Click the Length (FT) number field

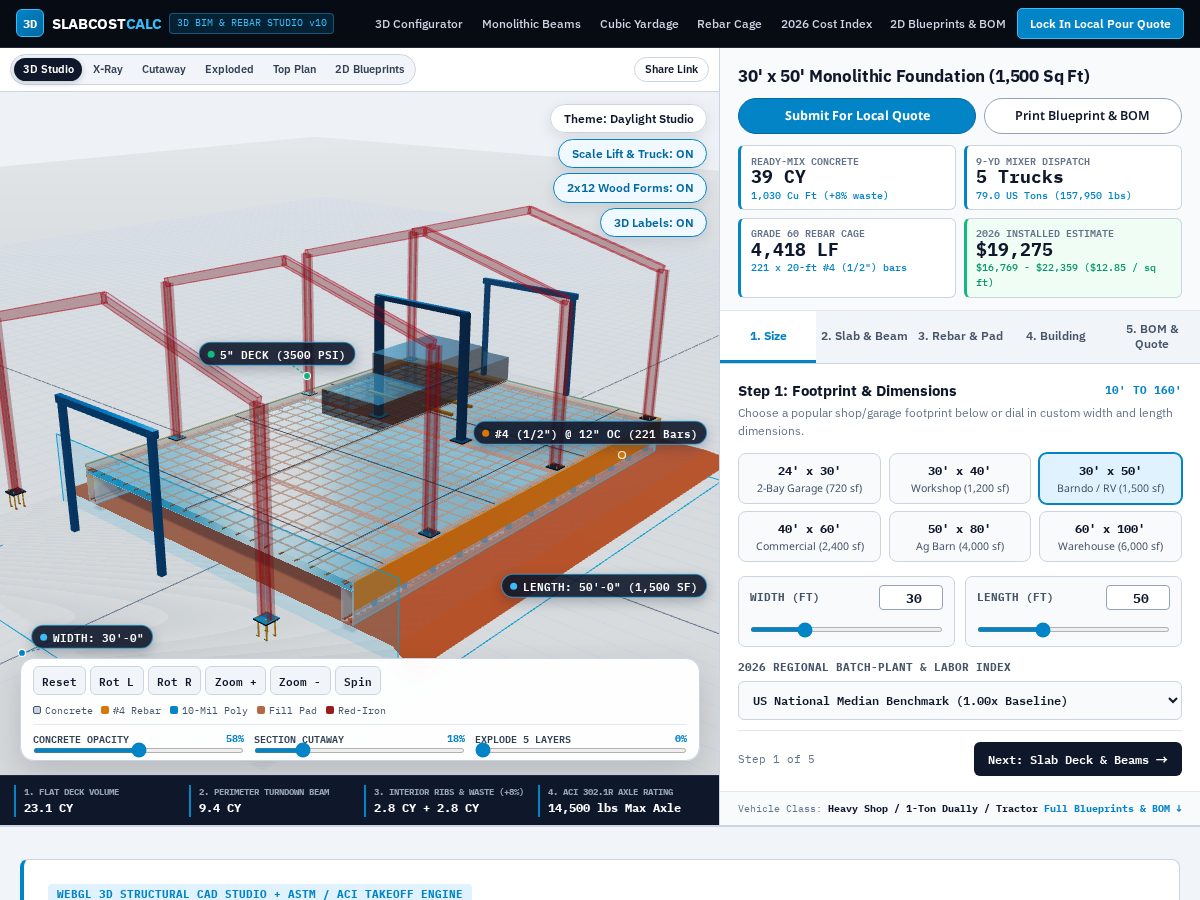point(1138,598)
